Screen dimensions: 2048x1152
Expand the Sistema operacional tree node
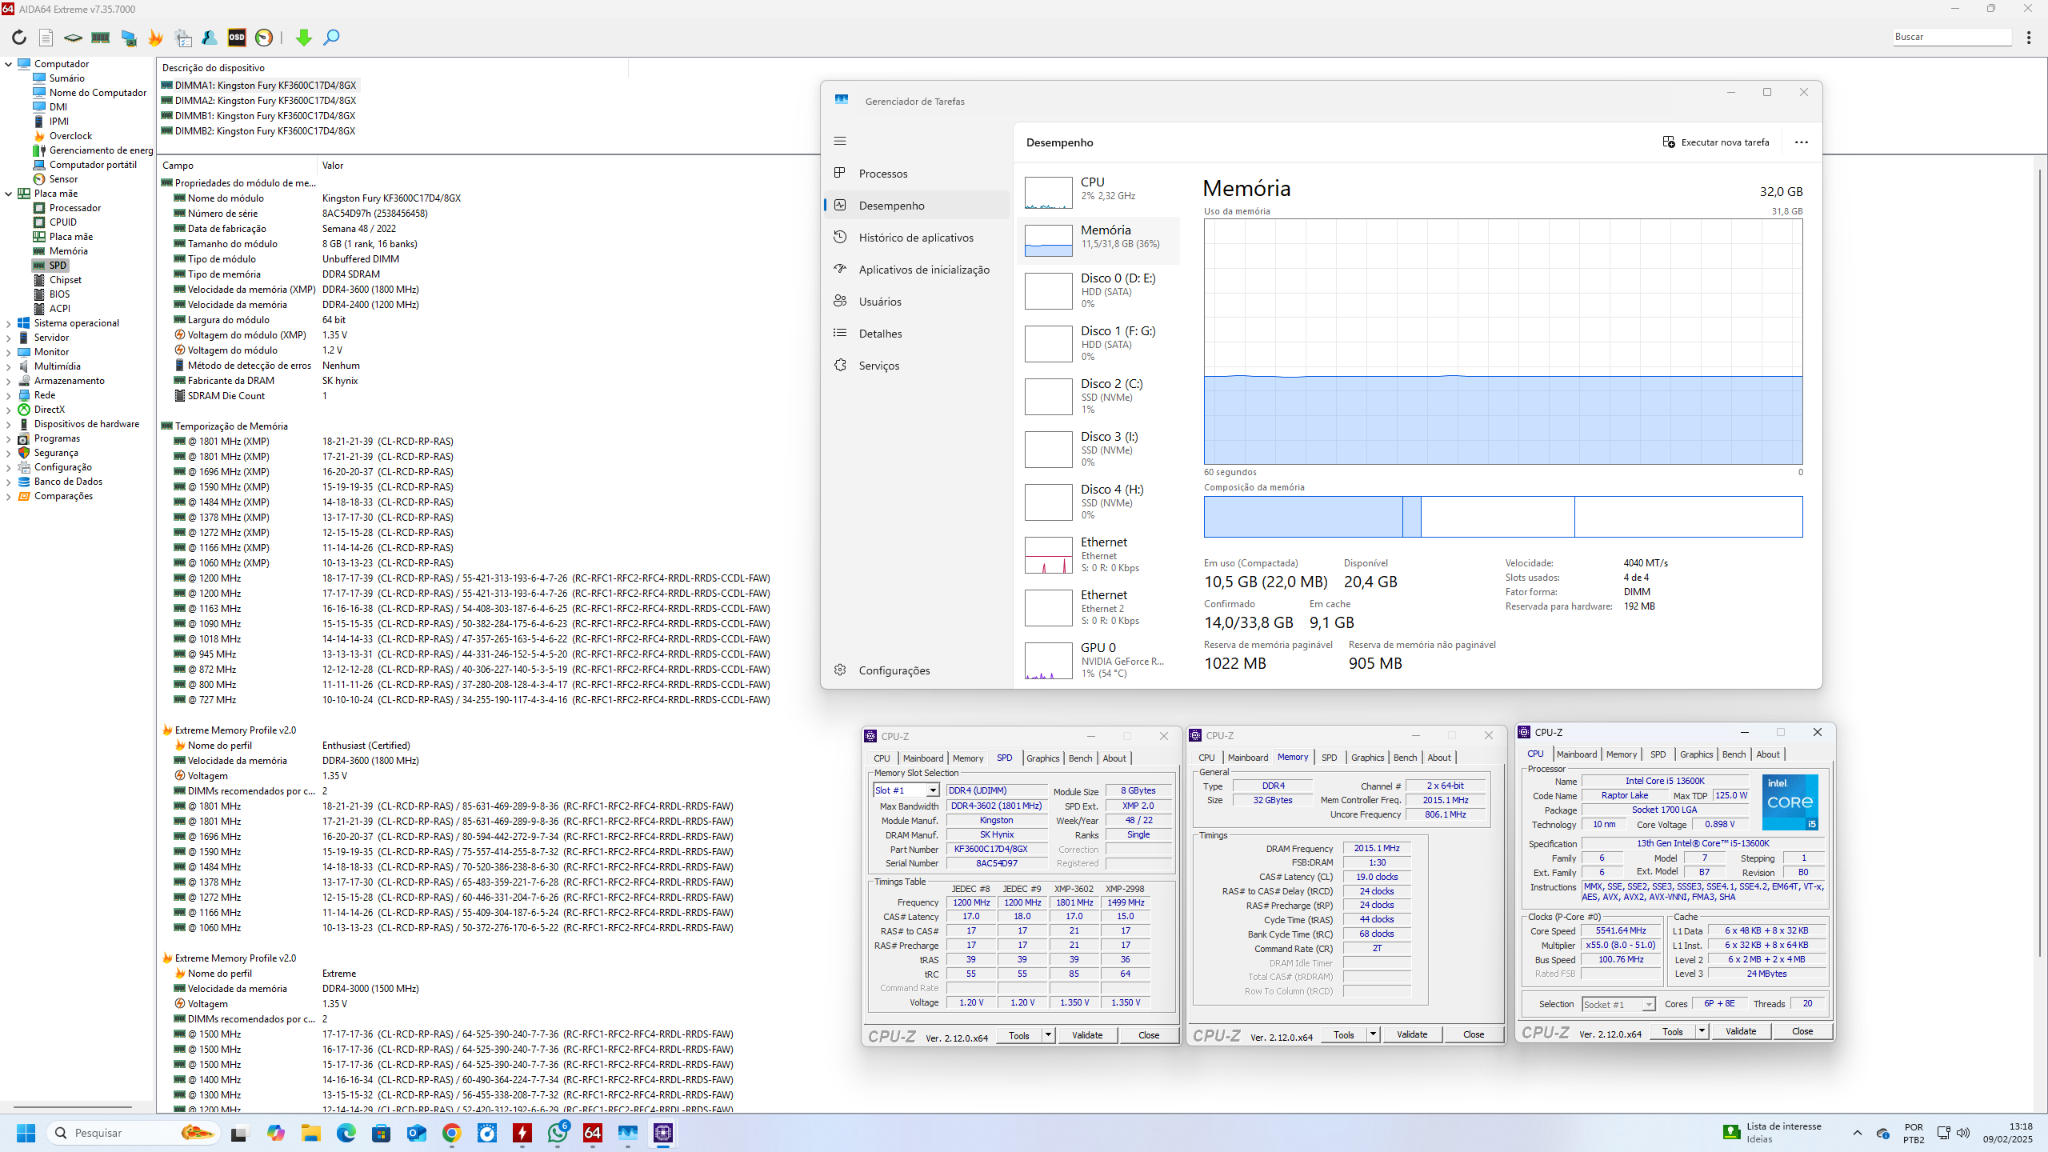(x=9, y=324)
